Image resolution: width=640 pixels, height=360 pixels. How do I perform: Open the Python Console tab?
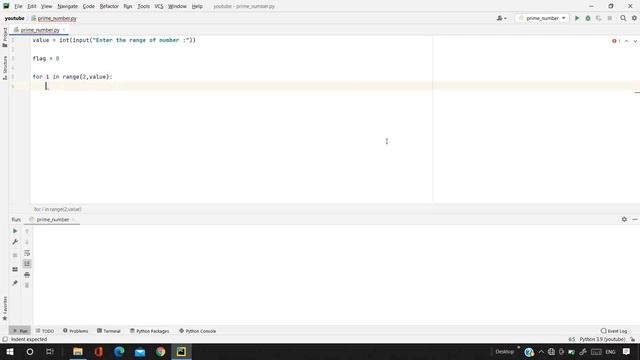198,331
